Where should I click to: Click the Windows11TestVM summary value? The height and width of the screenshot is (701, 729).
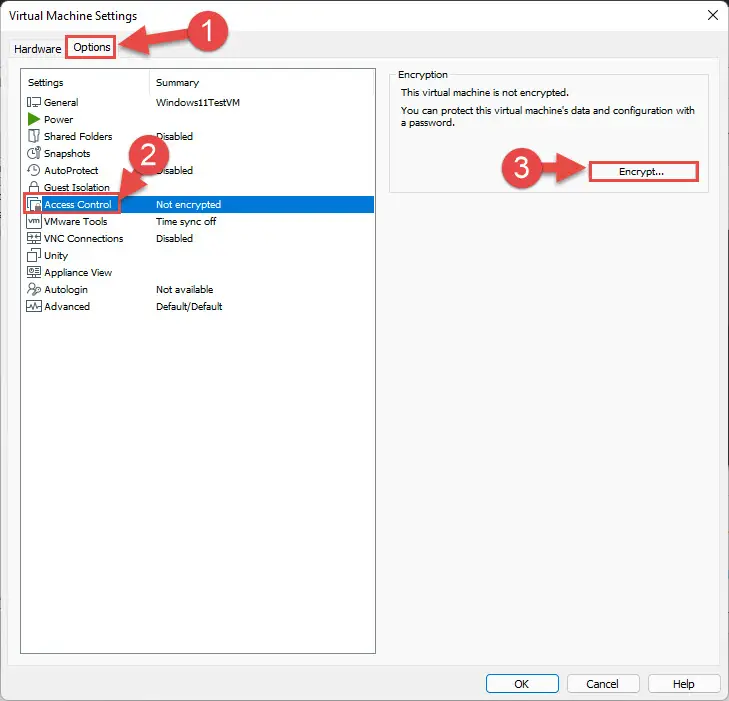tap(198, 102)
